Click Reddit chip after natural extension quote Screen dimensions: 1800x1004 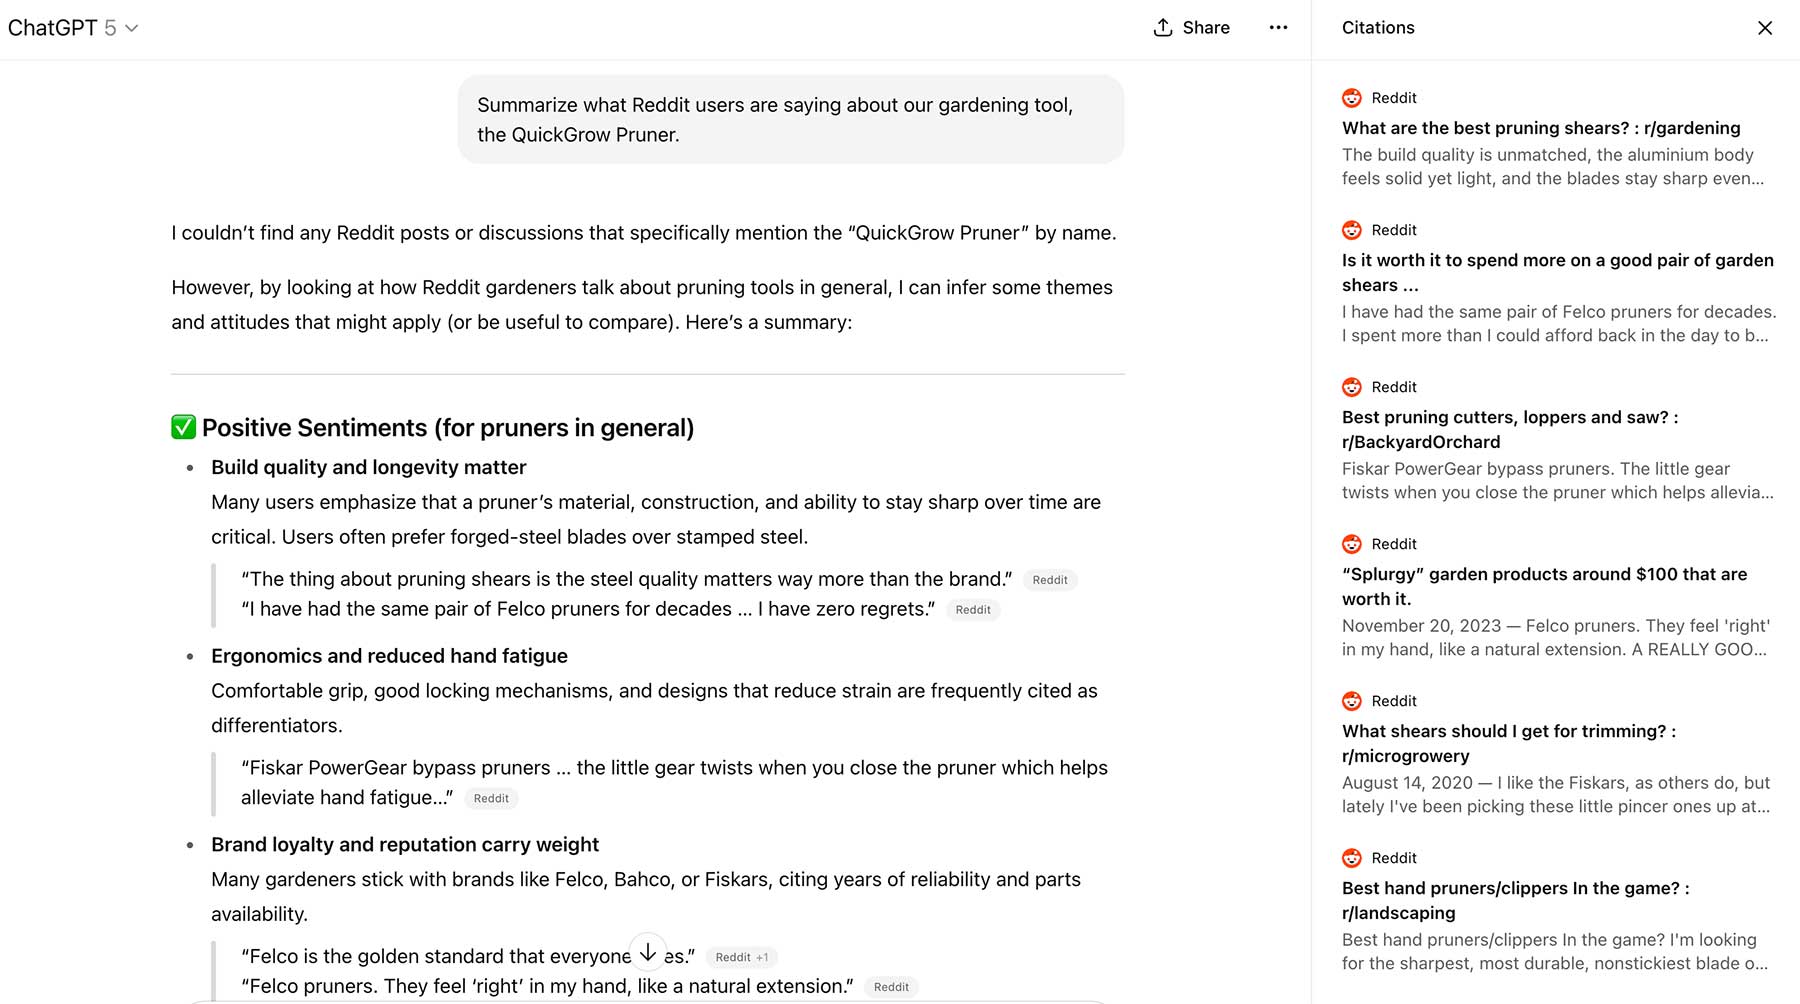pos(891,987)
